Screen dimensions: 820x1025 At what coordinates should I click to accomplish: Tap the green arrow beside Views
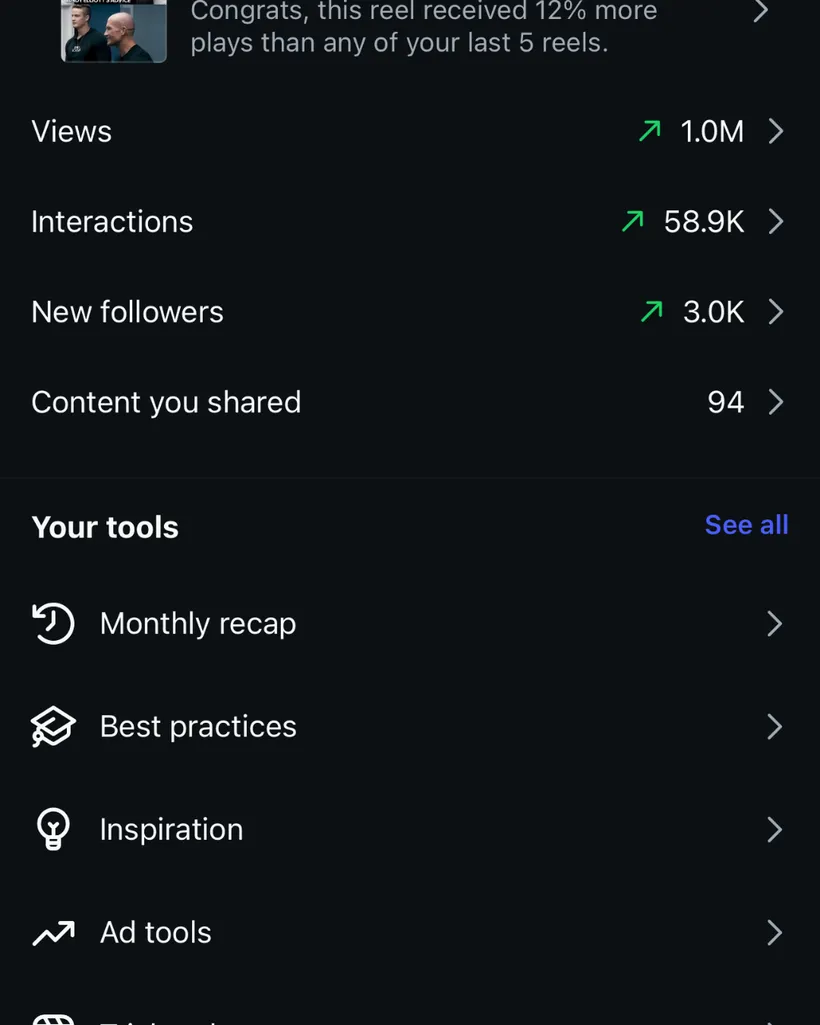click(x=649, y=131)
